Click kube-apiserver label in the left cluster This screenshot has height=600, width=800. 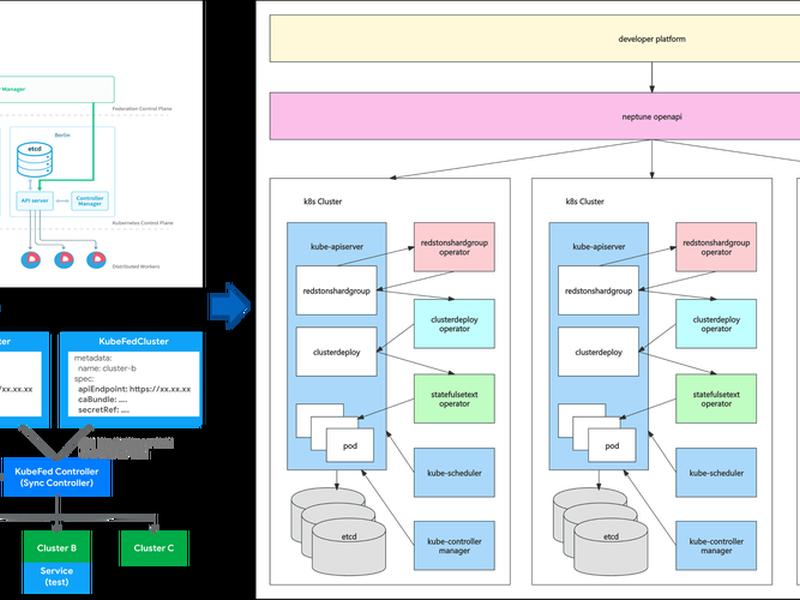pos(337,246)
